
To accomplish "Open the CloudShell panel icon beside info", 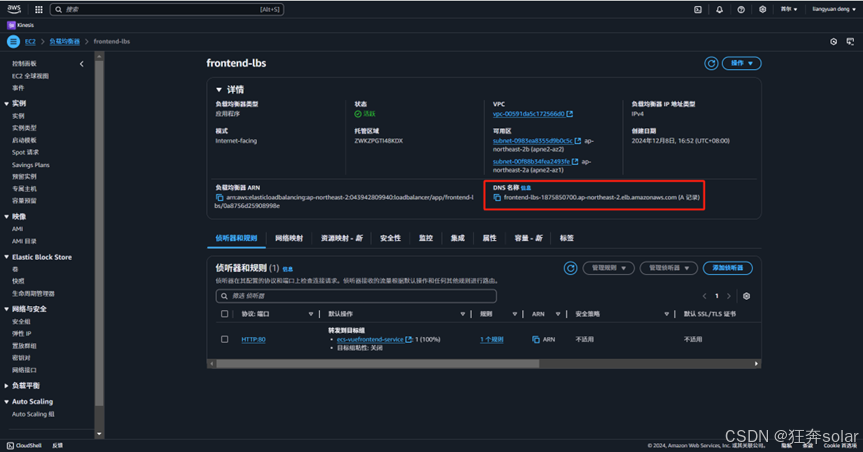I will (x=850, y=41).
